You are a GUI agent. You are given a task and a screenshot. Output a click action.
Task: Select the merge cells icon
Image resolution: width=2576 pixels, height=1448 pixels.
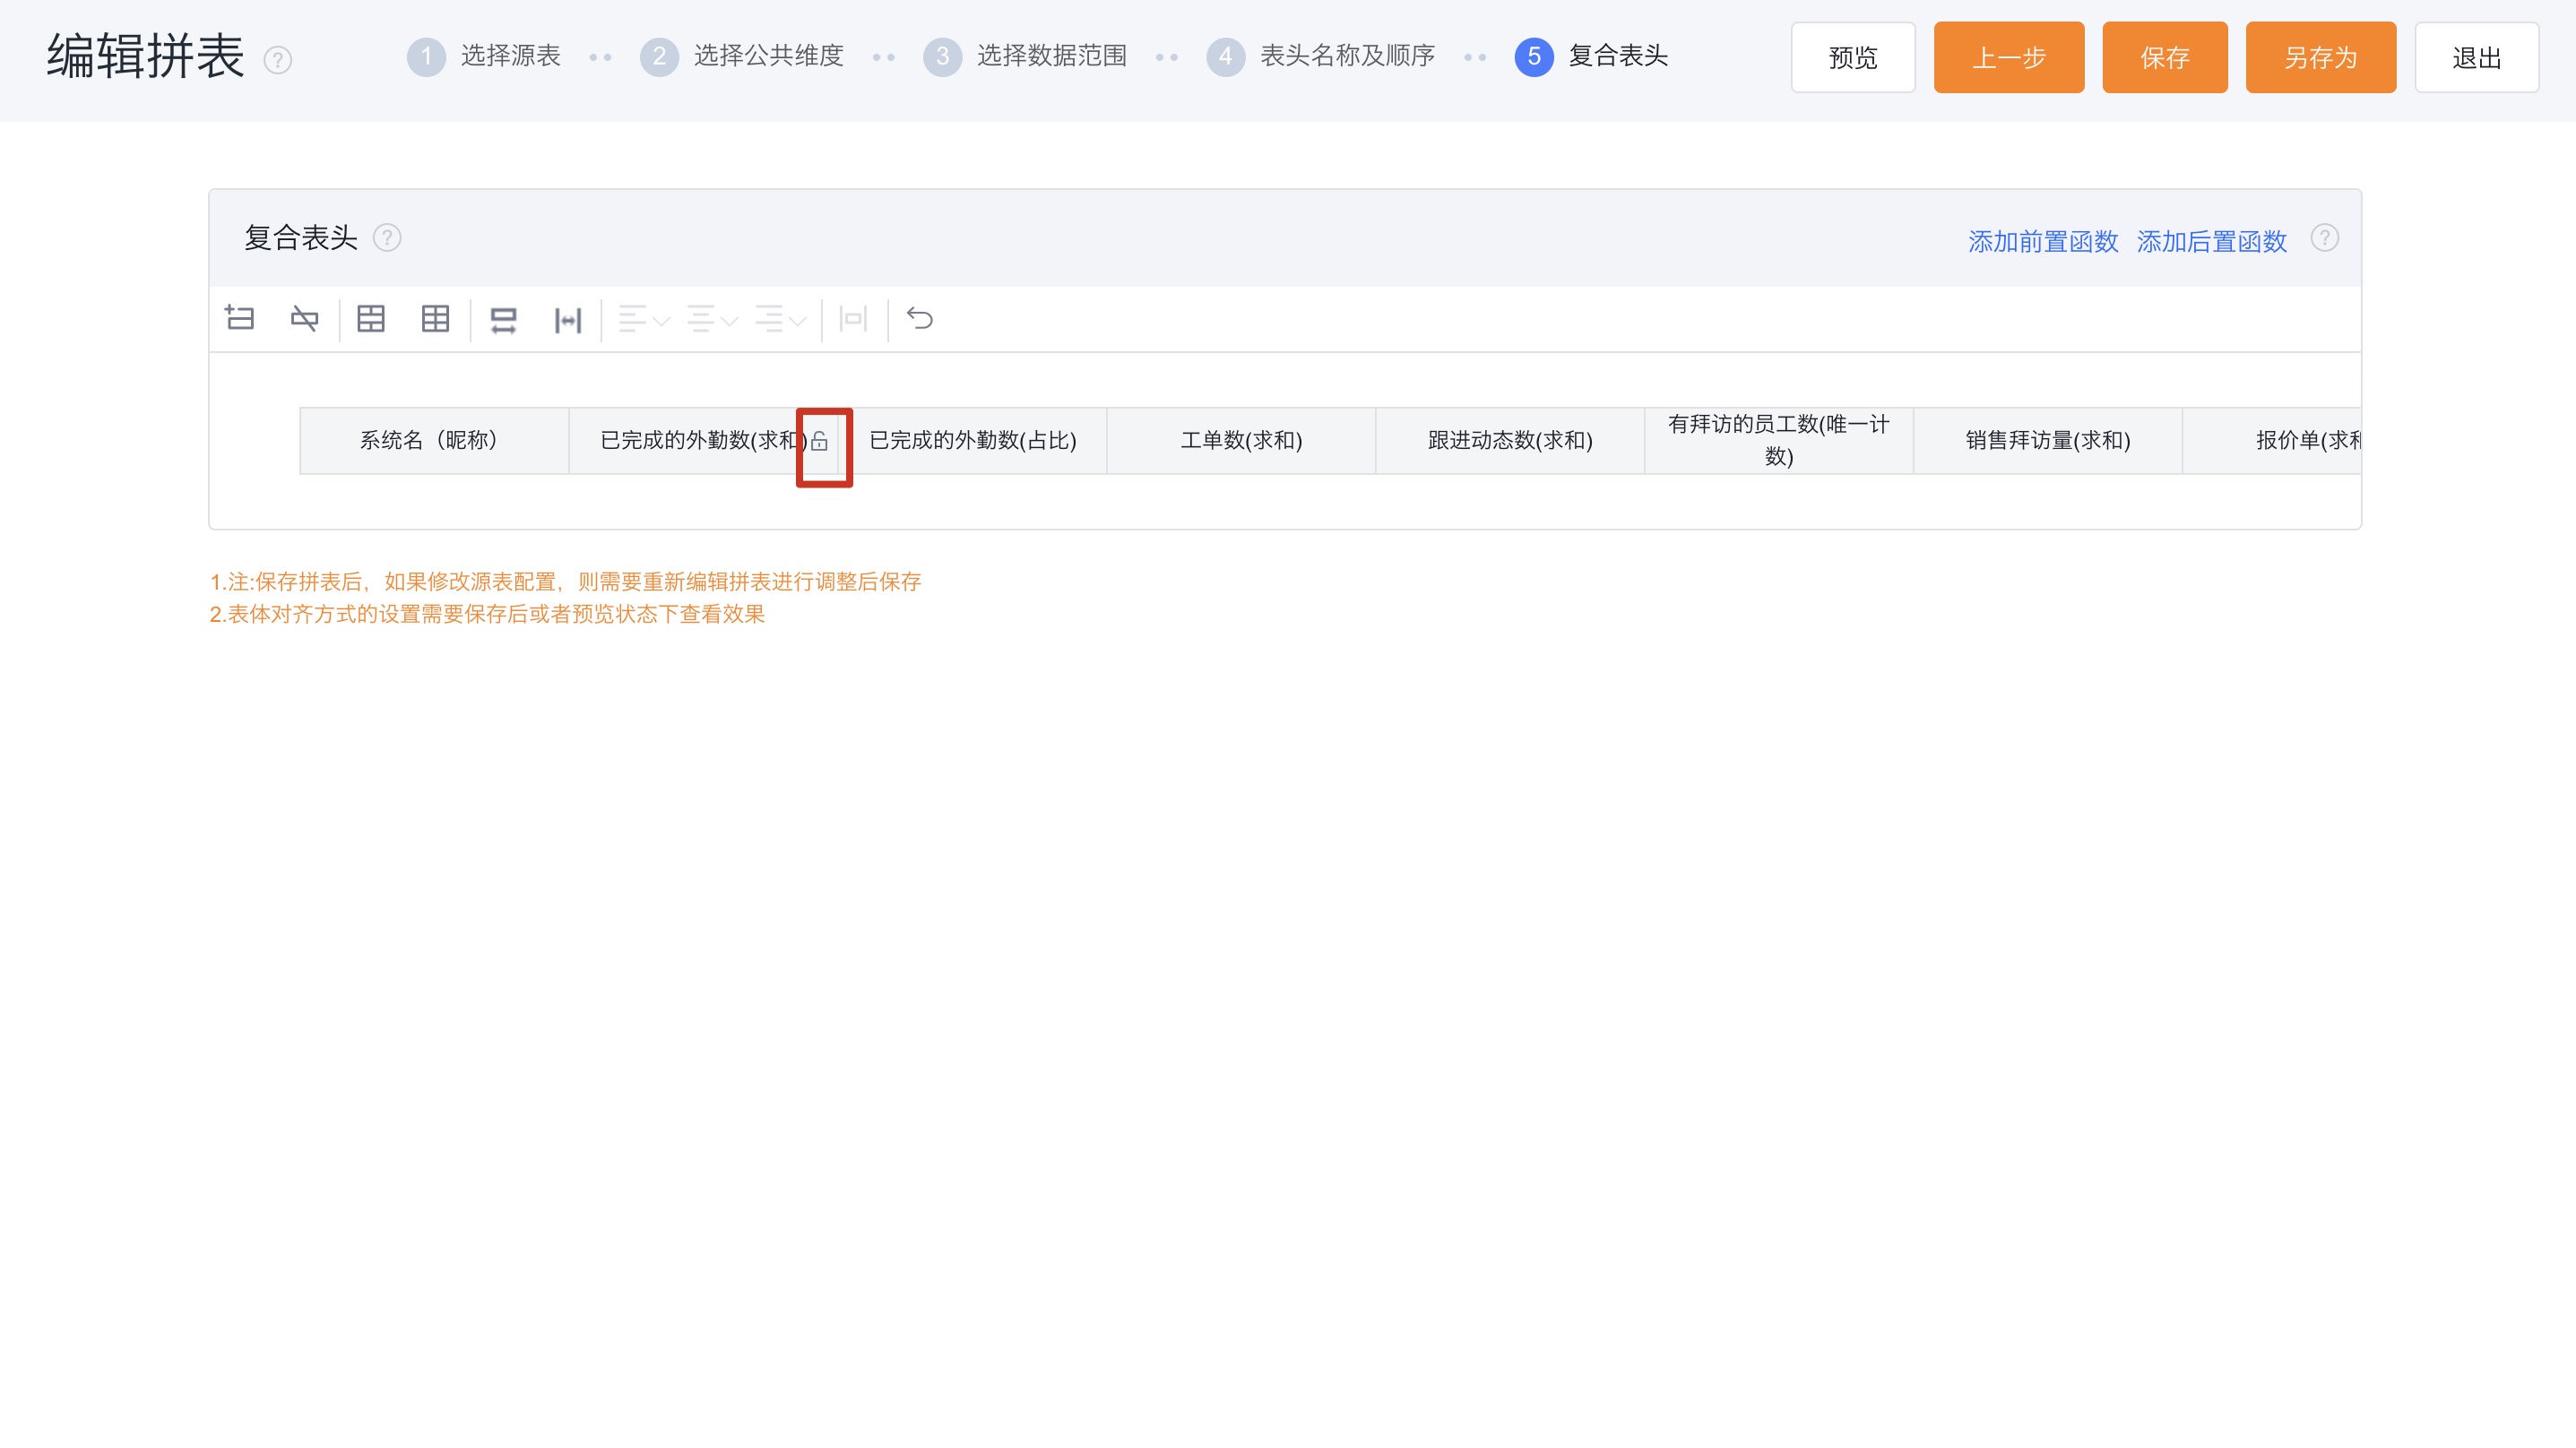coord(371,319)
